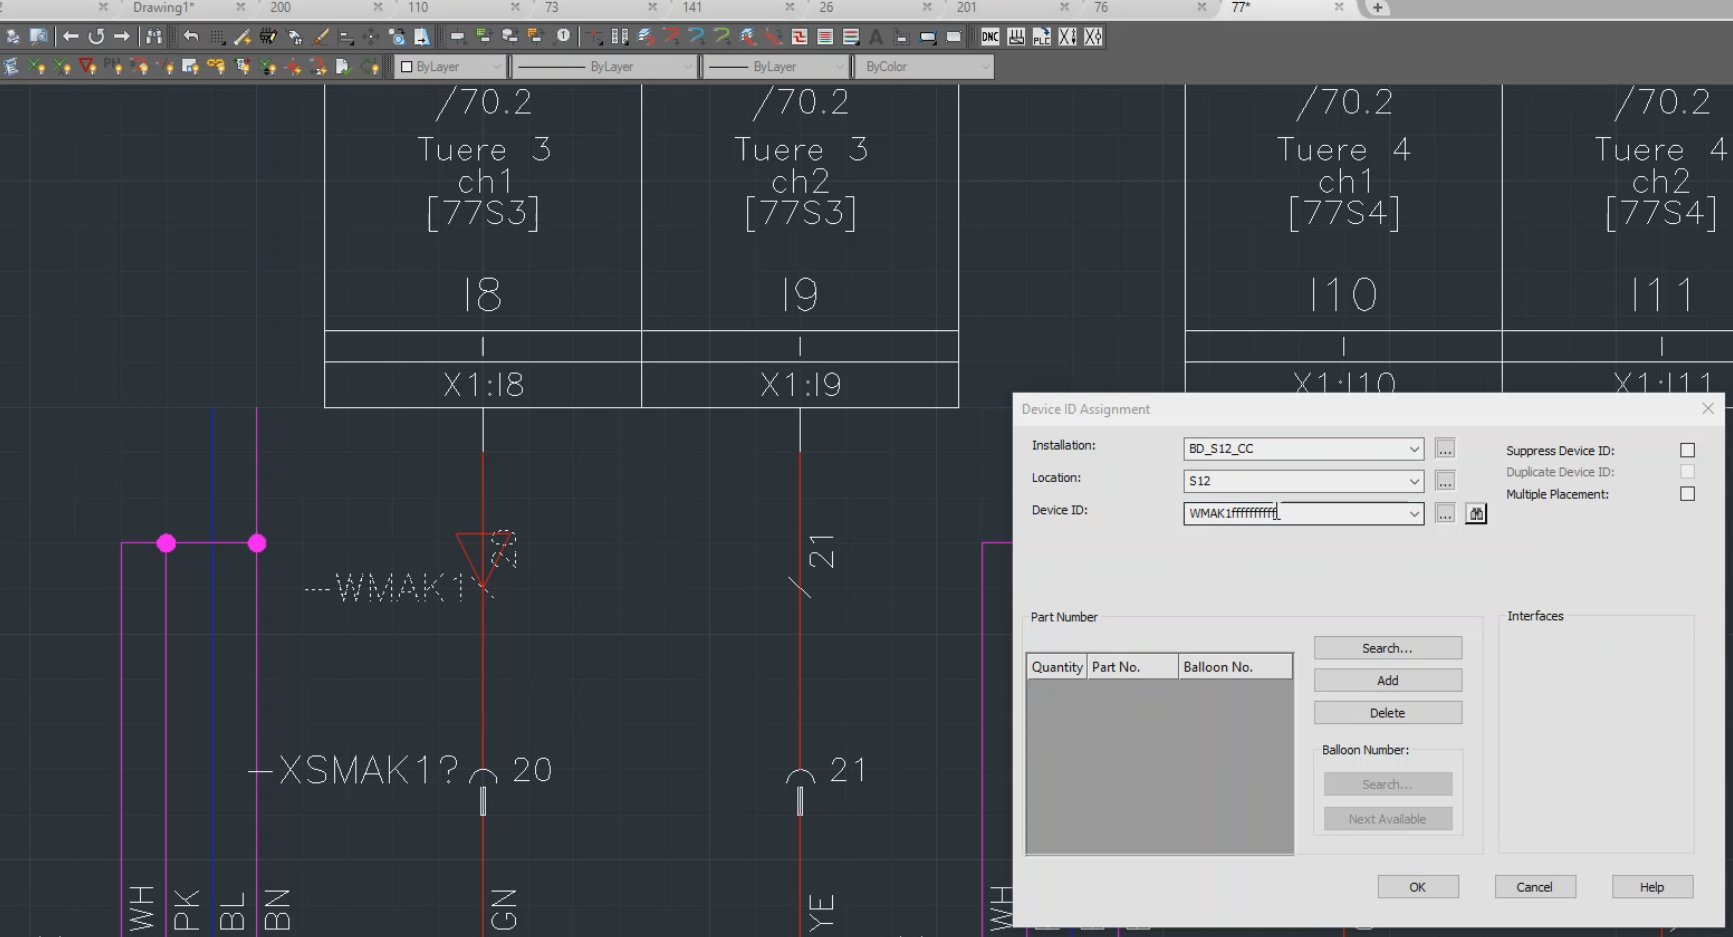Click the X terminal icon with circle

[x=1093, y=37]
